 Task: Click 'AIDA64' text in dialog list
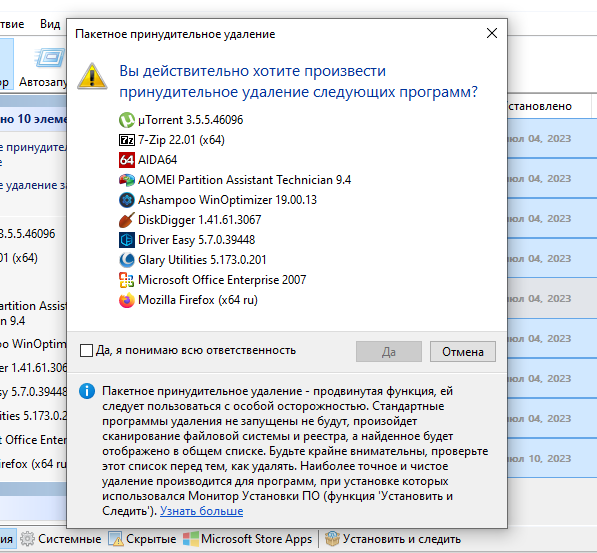pyautogui.click(x=157, y=160)
